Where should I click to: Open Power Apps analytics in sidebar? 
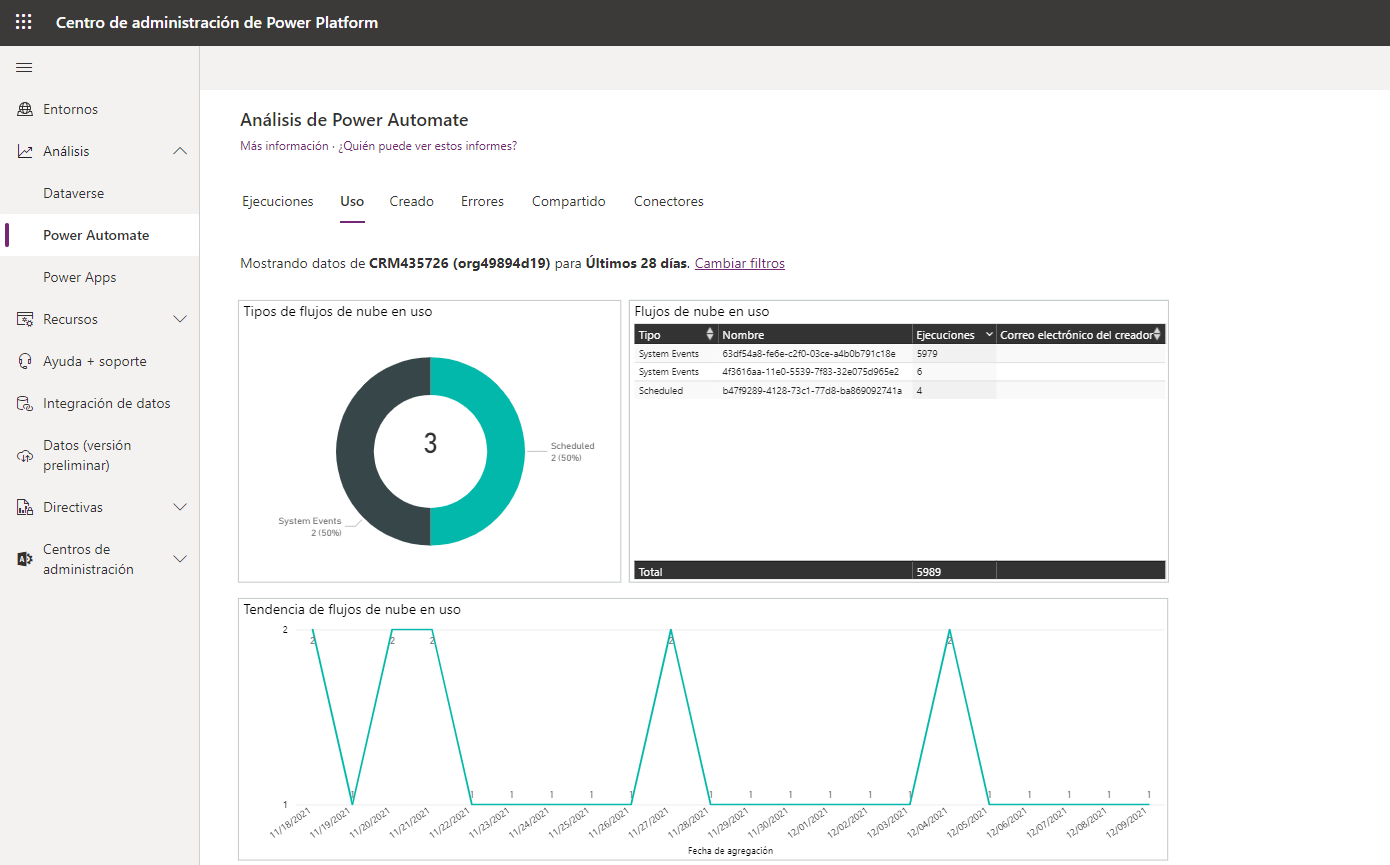pos(80,277)
